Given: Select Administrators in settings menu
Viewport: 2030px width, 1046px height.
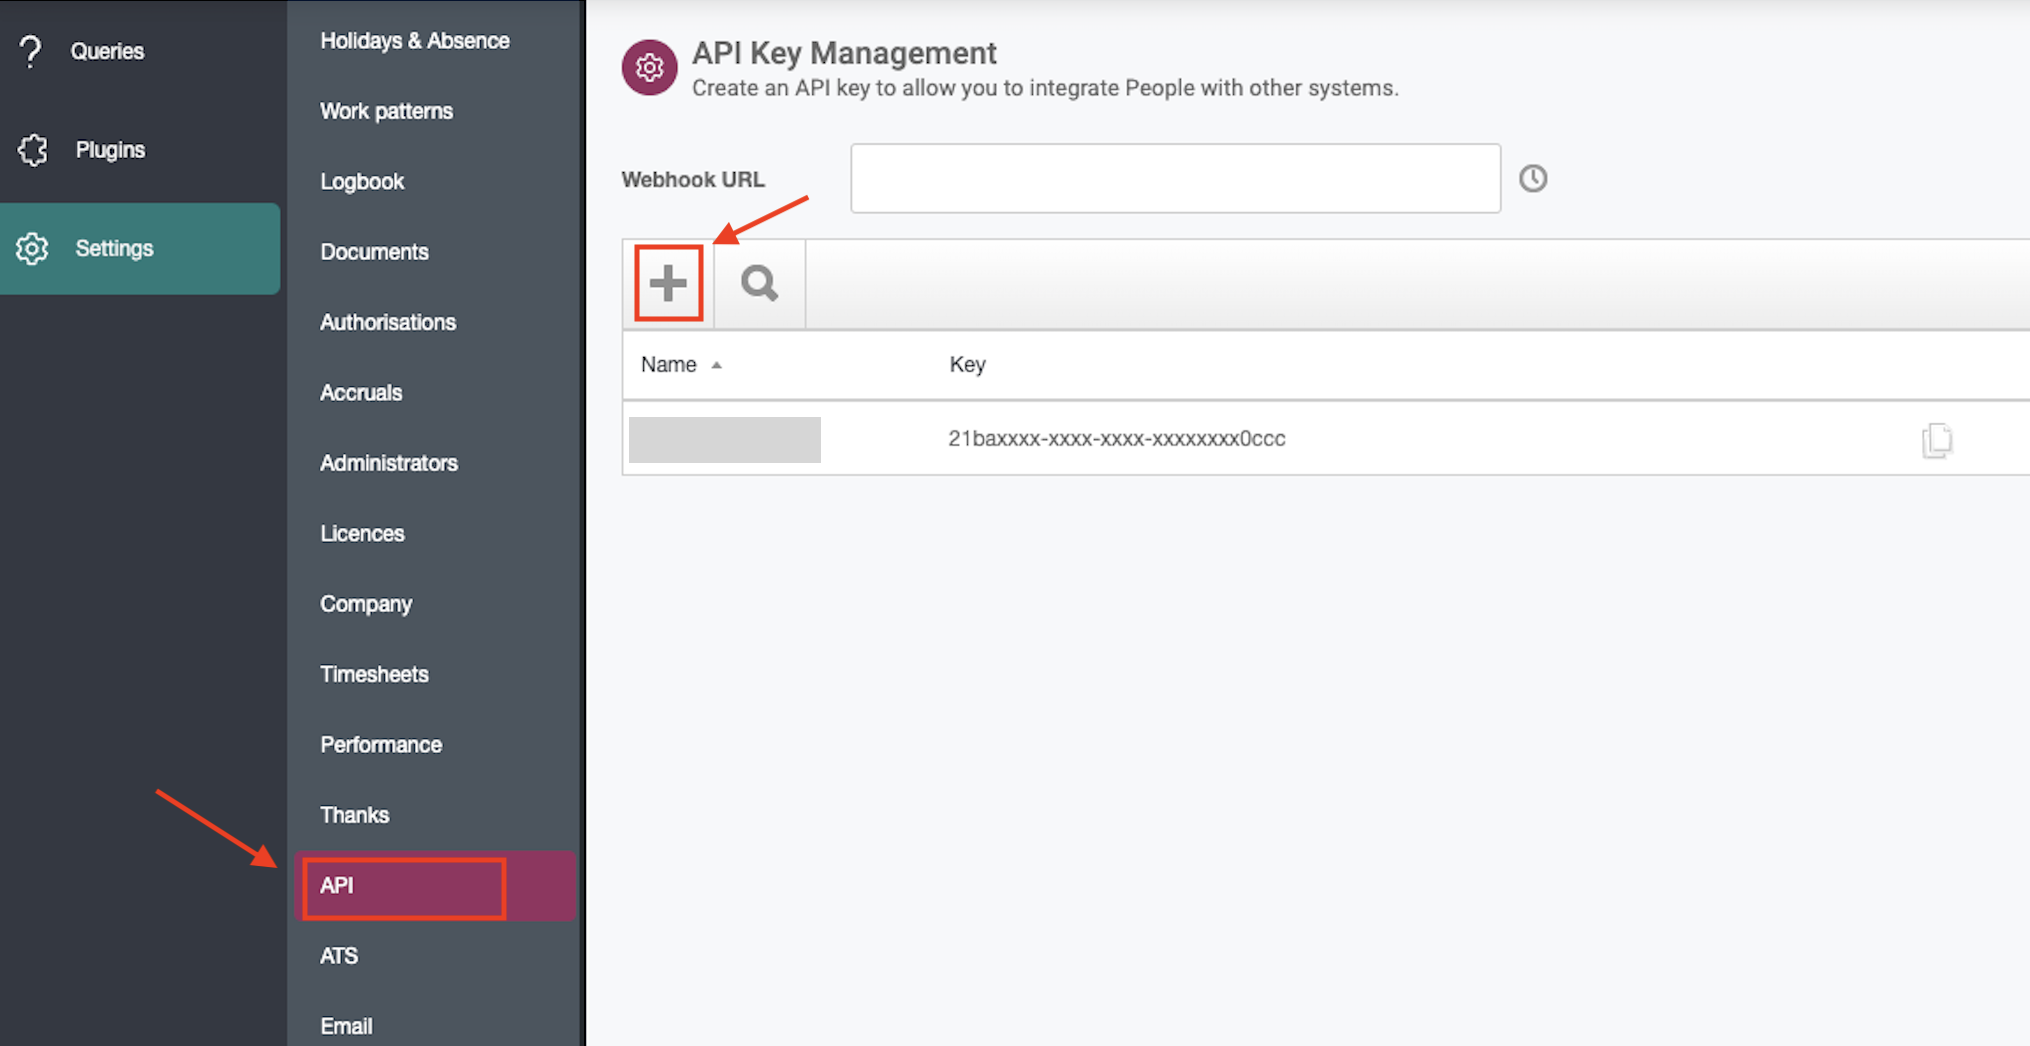Looking at the screenshot, I should [x=389, y=464].
